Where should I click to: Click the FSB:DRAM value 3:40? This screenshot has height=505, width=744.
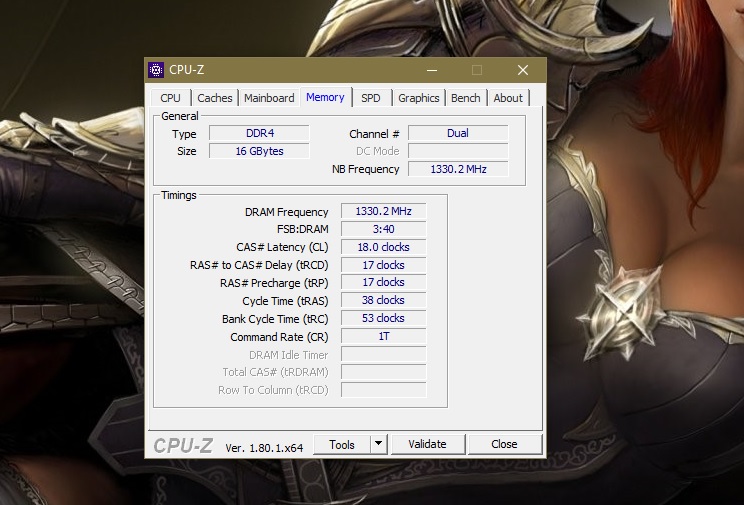point(383,229)
